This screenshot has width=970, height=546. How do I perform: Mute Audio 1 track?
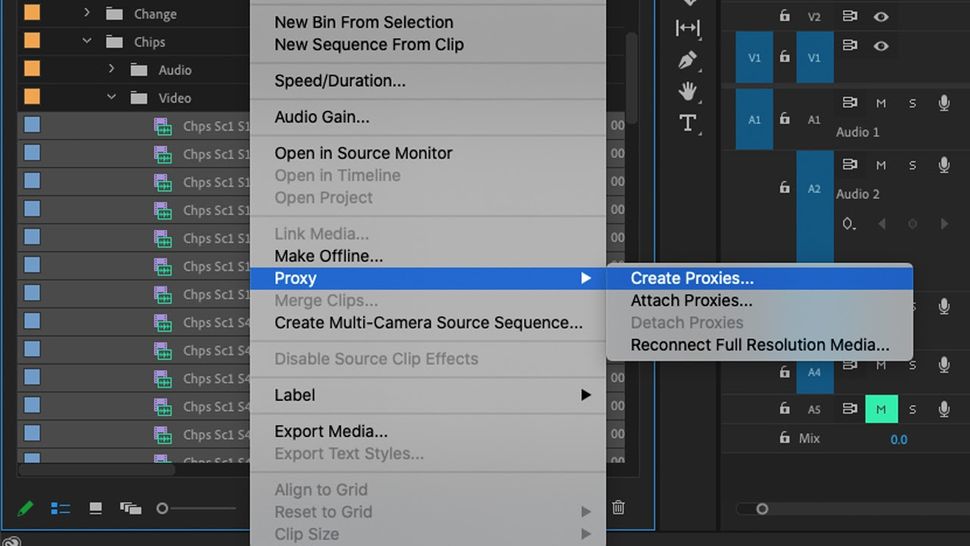tap(881, 103)
